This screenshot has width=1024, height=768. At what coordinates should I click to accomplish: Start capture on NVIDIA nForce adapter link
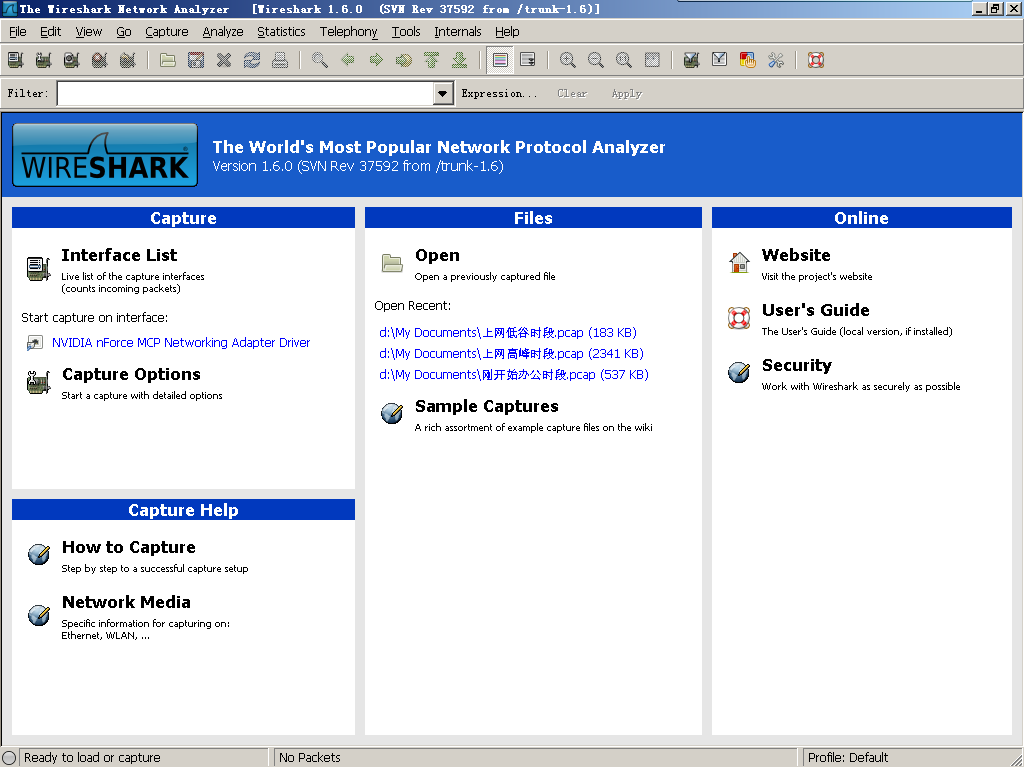tap(181, 343)
